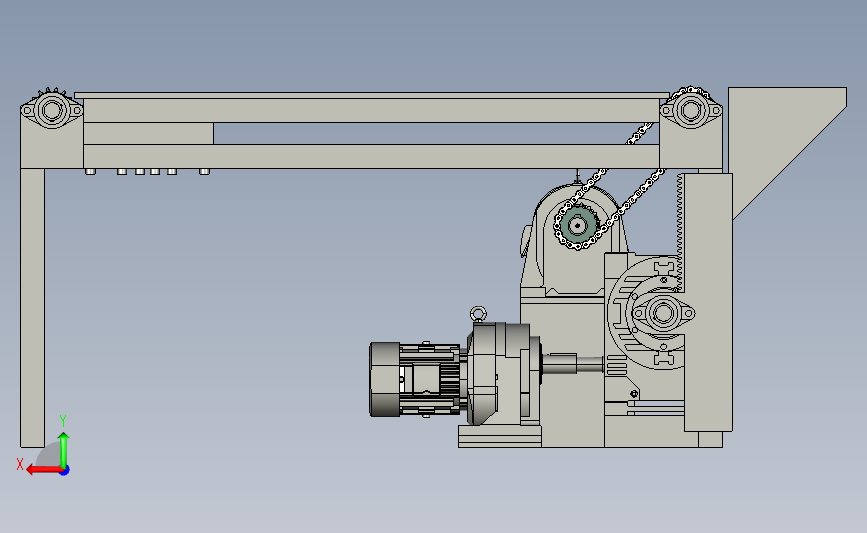The image size is (867, 533).
Task: Select the lower horizontal frame beam
Action: [371, 156]
